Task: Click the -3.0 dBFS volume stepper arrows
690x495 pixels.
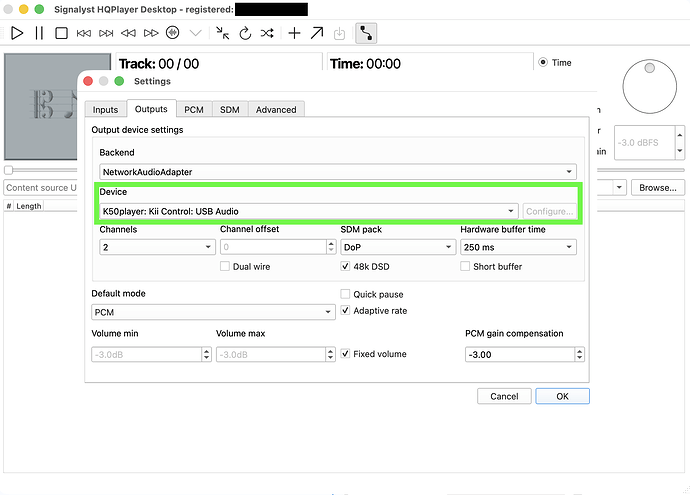Action: tap(680, 143)
